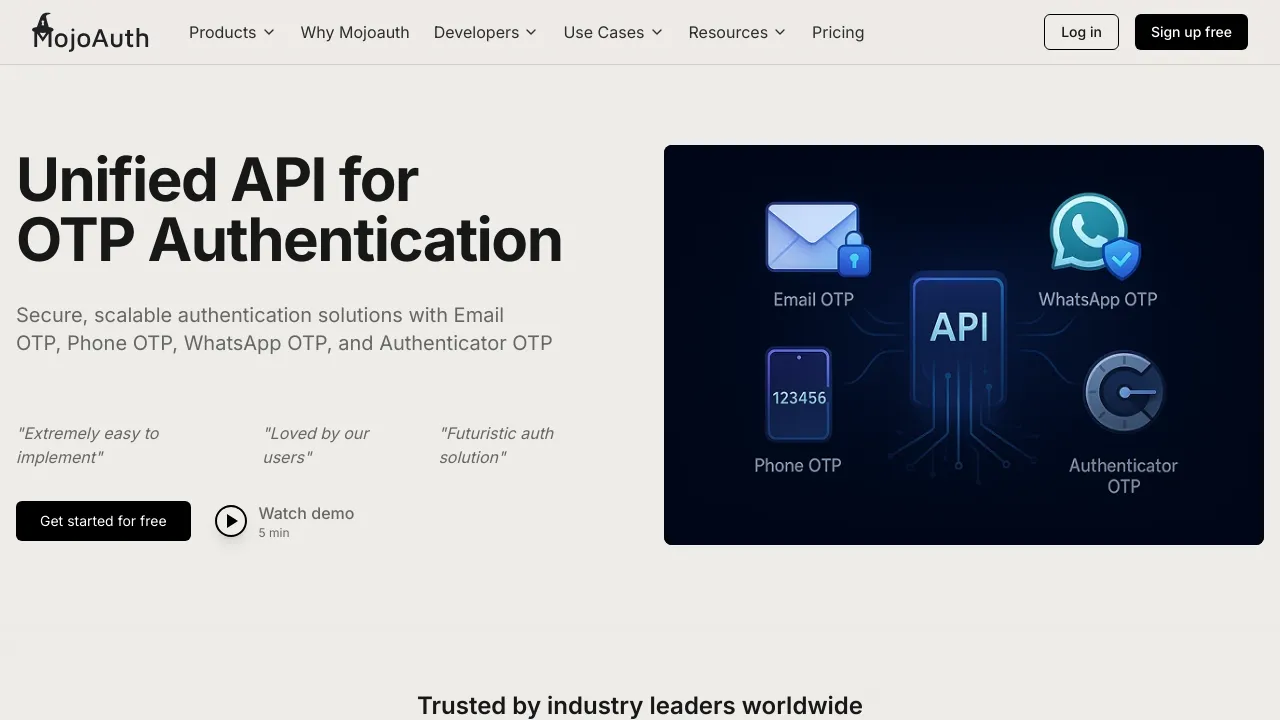Click the 5 min duration text
Screen dimensions: 1280x720
pyautogui.click(x=274, y=533)
